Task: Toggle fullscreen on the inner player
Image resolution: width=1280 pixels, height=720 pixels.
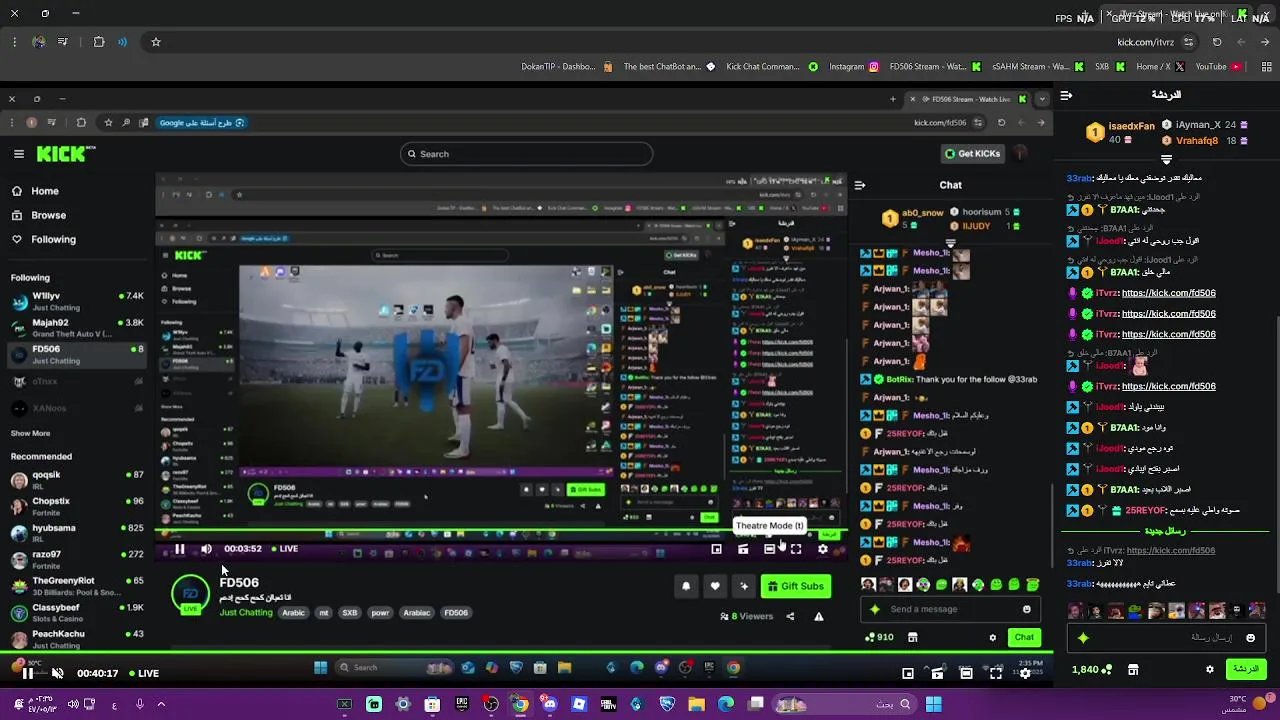Action: (x=796, y=548)
